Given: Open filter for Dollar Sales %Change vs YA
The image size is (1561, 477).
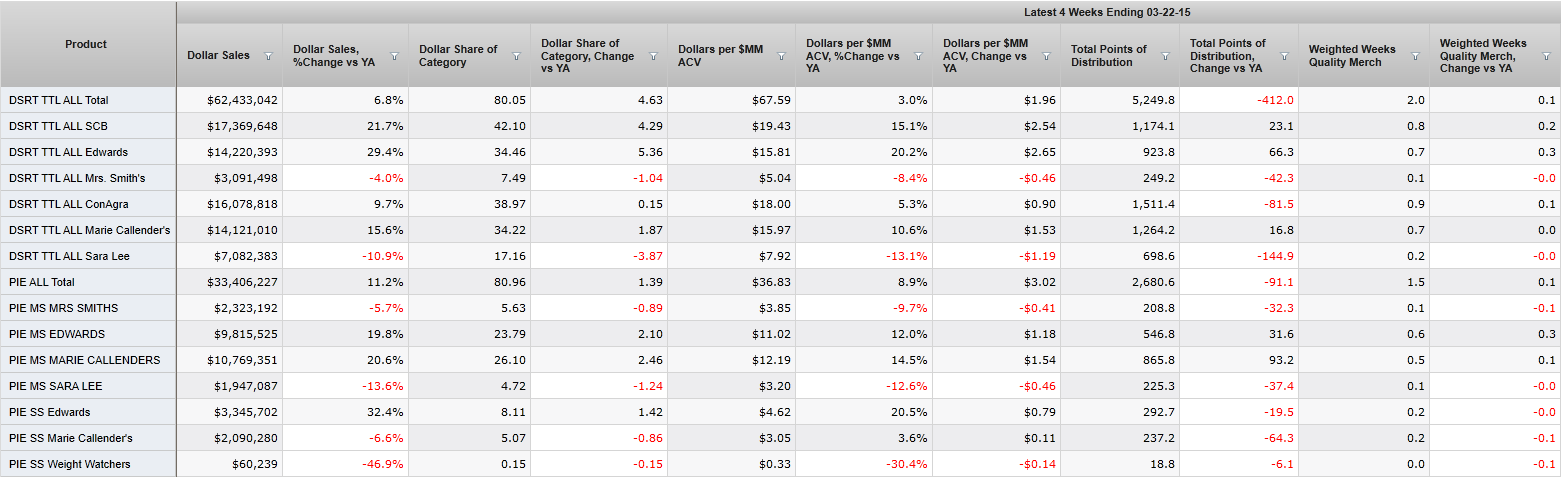Looking at the screenshot, I should [x=394, y=56].
